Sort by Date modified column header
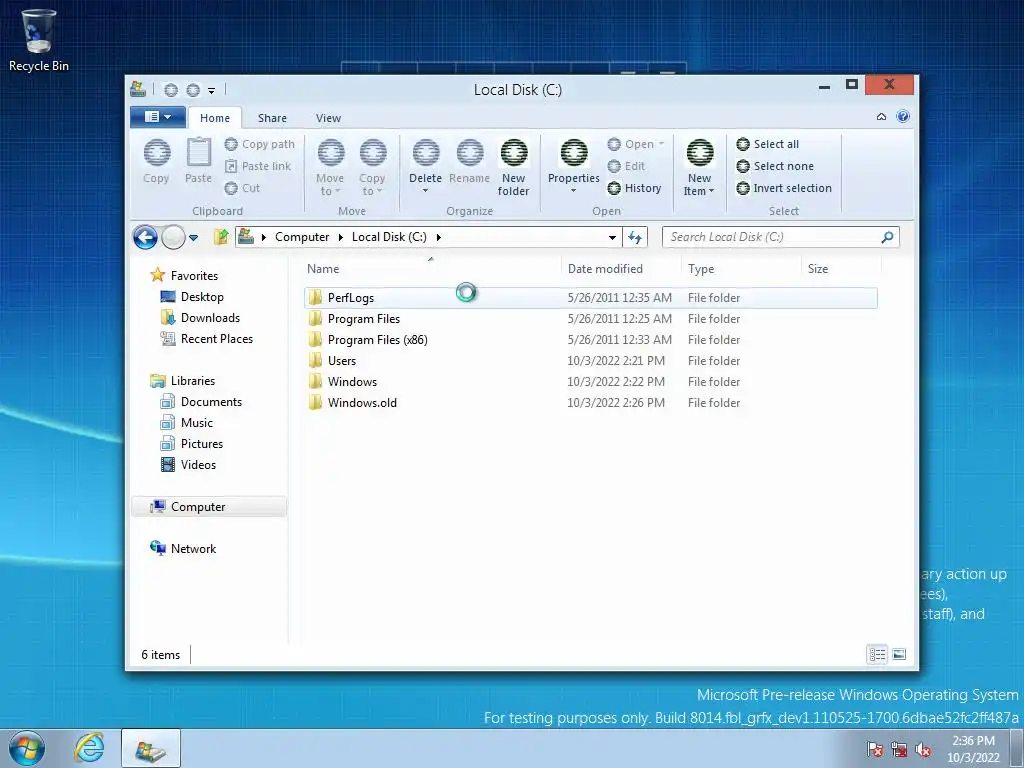The height and width of the screenshot is (768, 1024). [x=621, y=269]
